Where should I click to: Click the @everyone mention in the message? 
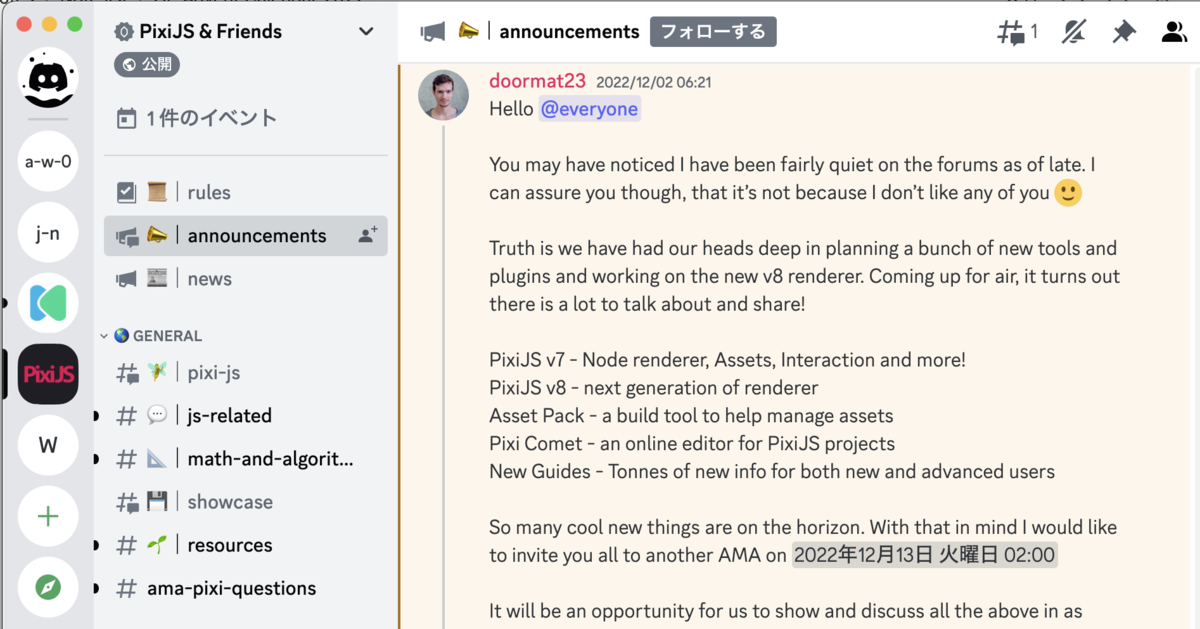pos(589,109)
